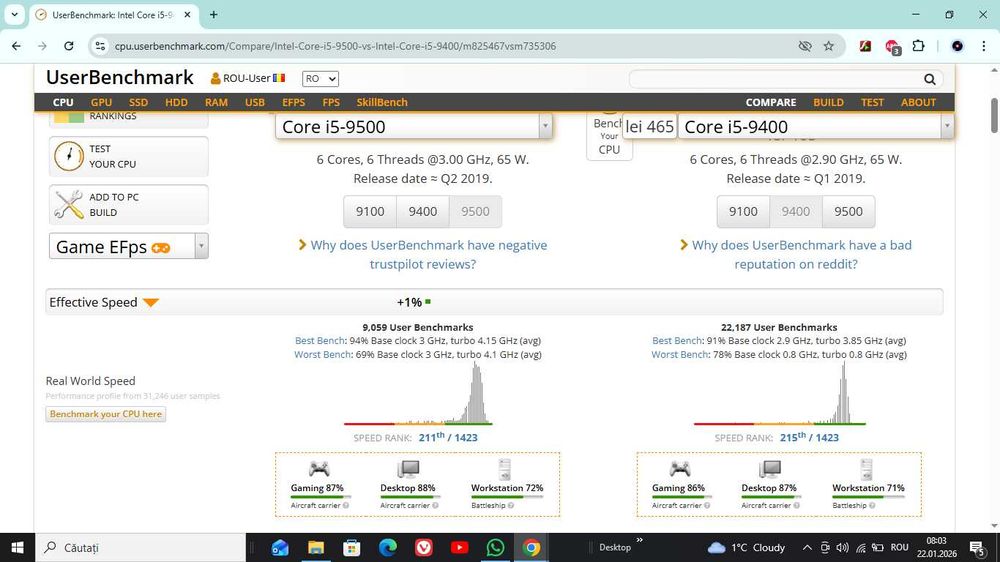Open YouTube from the taskbar
Viewport: 1000px width, 562px height.
pos(459,547)
